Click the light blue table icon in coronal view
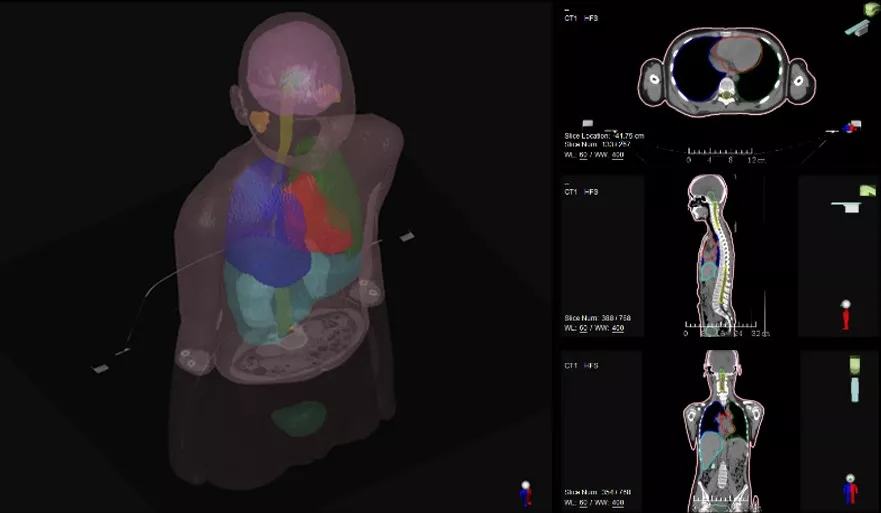 (854, 389)
